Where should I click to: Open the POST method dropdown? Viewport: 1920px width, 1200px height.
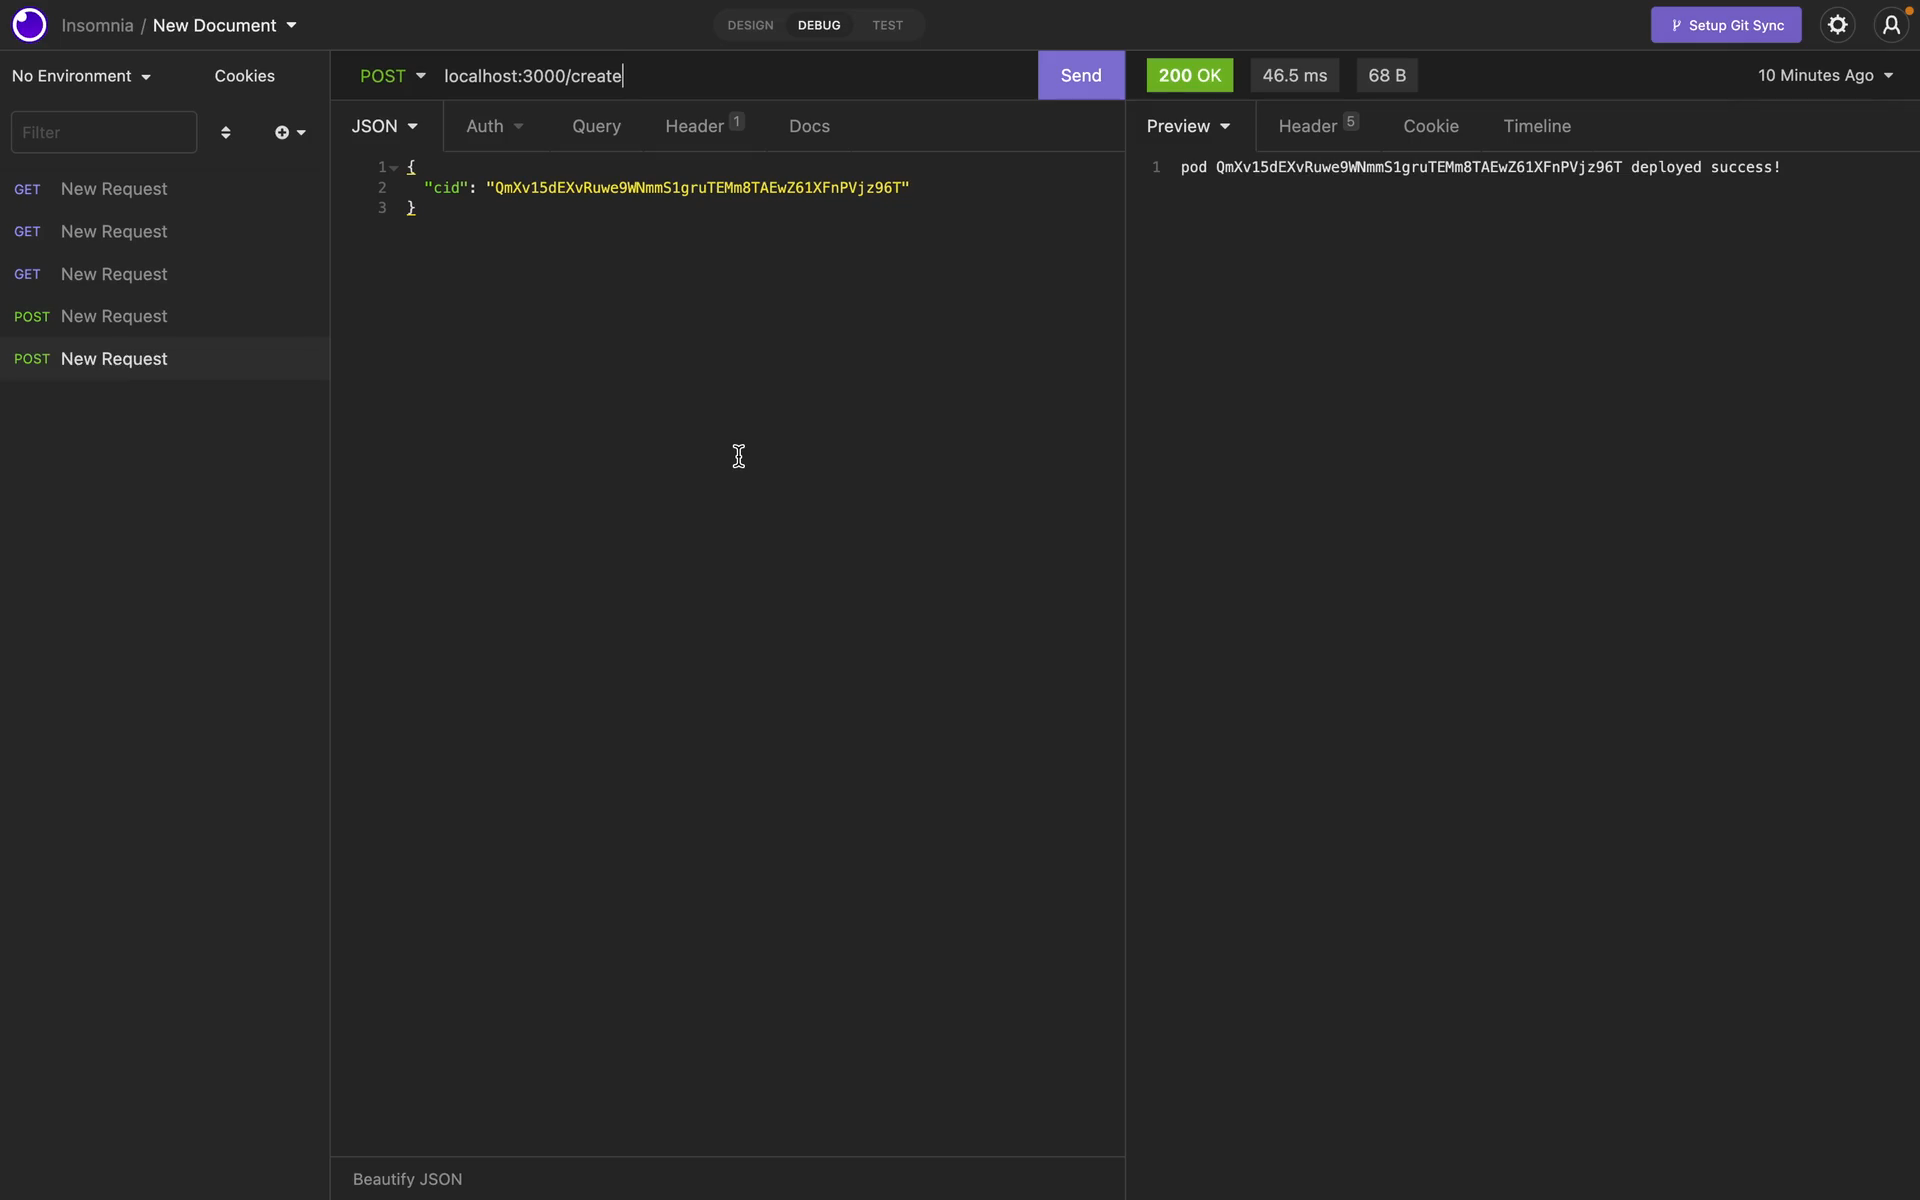tap(393, 76)
